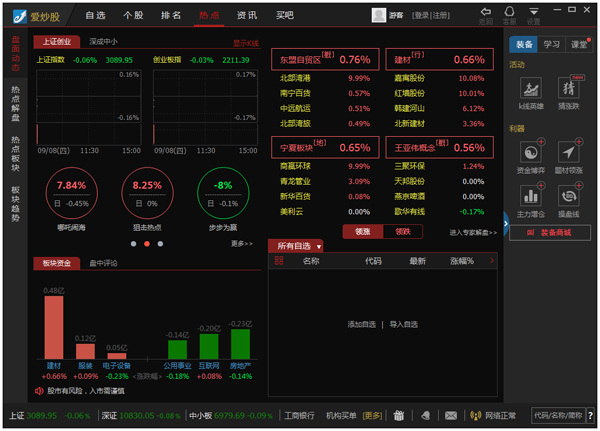Viewport: 600px width, 431px height.
Task: Click the gift icon in status bar
Action: click(x=399, y=415)
